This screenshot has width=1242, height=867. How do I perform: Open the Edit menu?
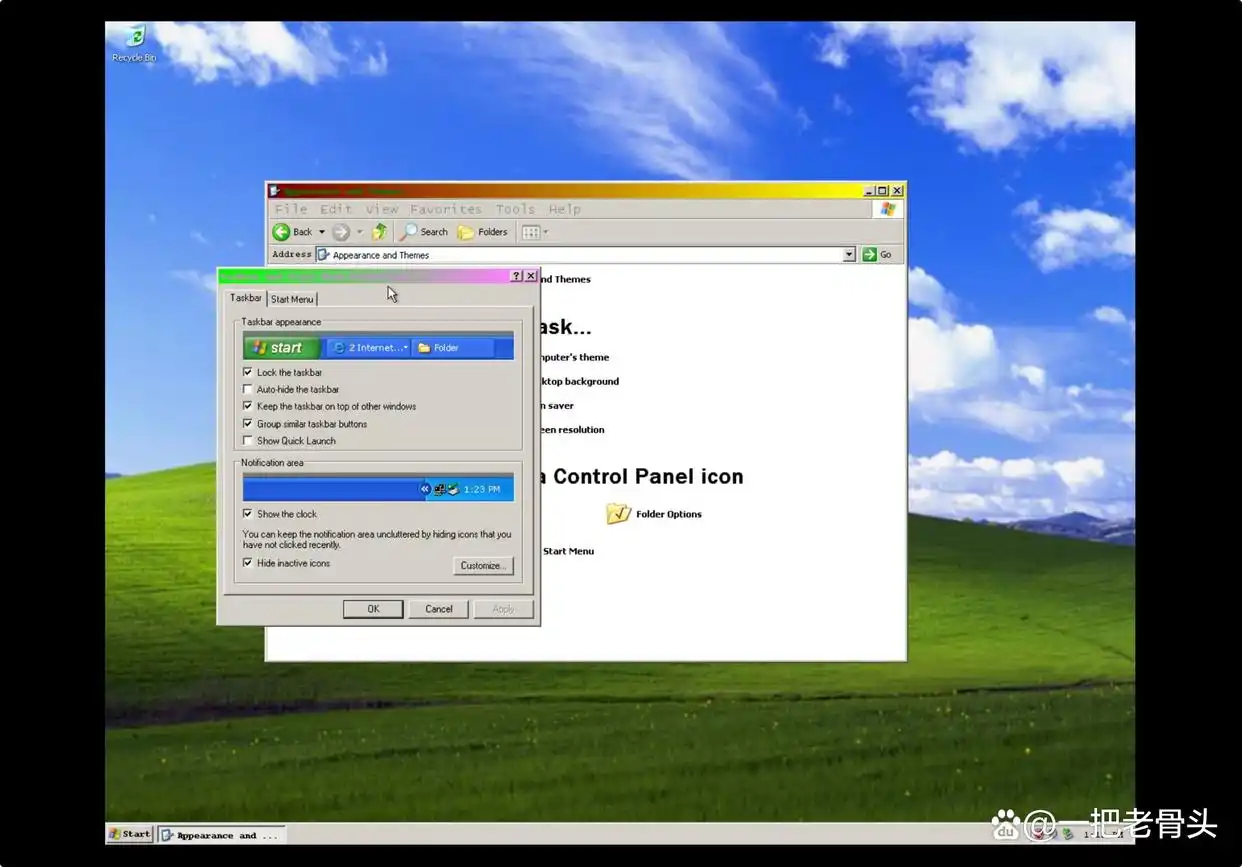[x=335, y=209]
